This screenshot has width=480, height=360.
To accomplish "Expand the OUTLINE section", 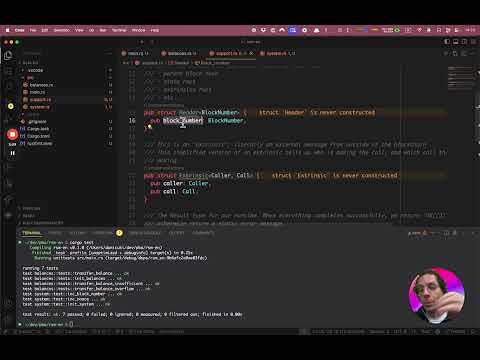I will coord(31,208).
